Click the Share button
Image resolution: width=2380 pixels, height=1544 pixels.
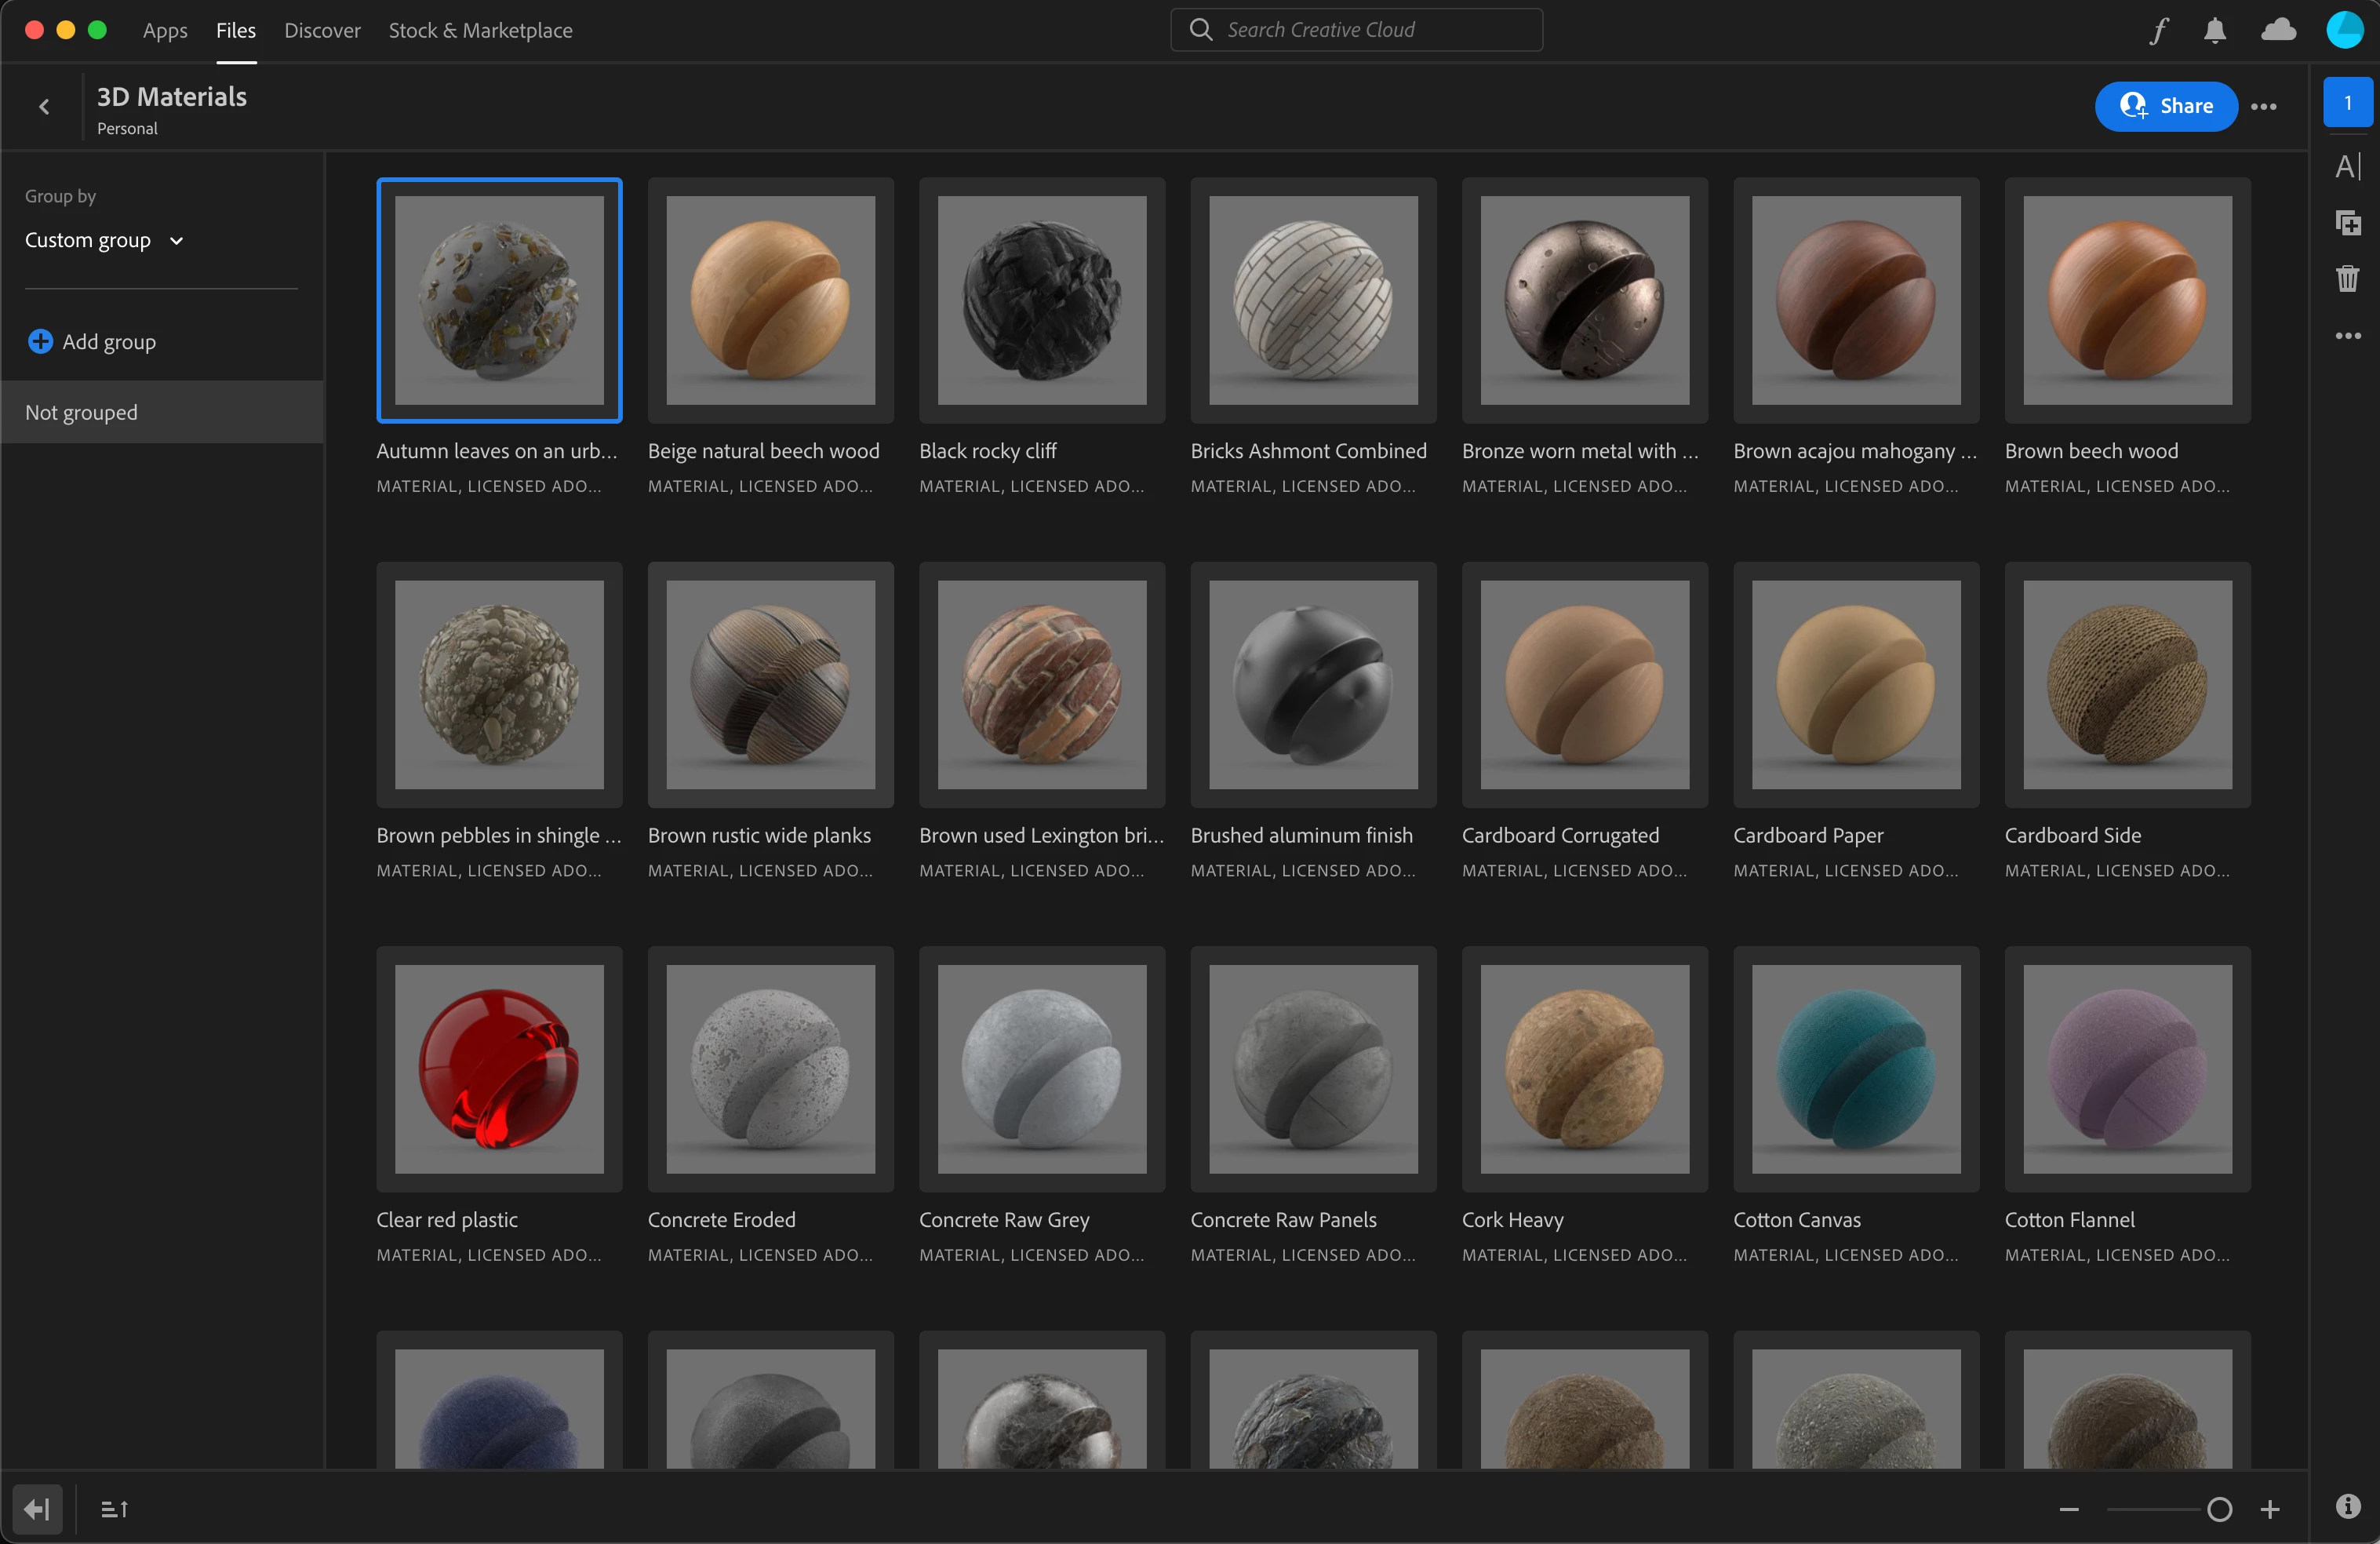click(2165, 106)
